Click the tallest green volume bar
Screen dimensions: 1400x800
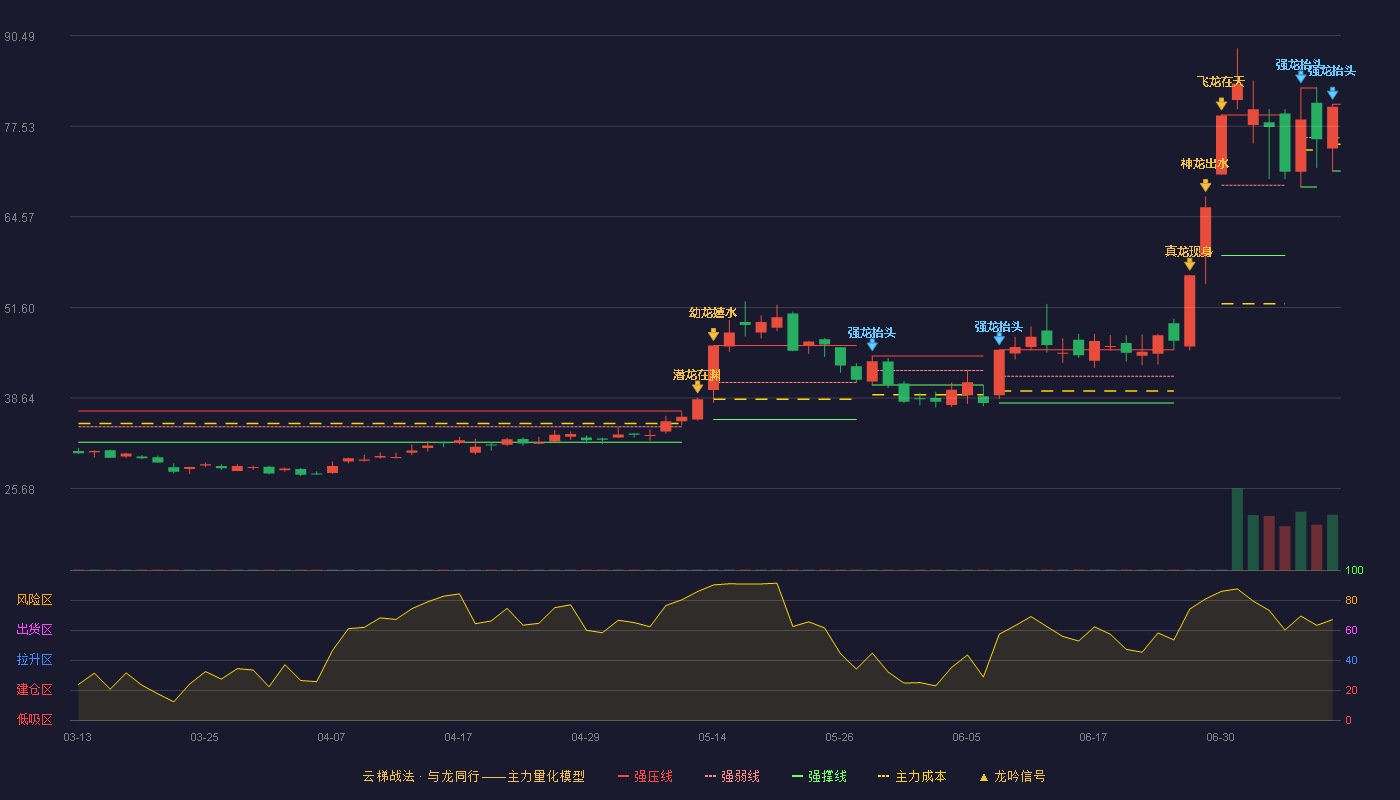tap(1237, 529)
